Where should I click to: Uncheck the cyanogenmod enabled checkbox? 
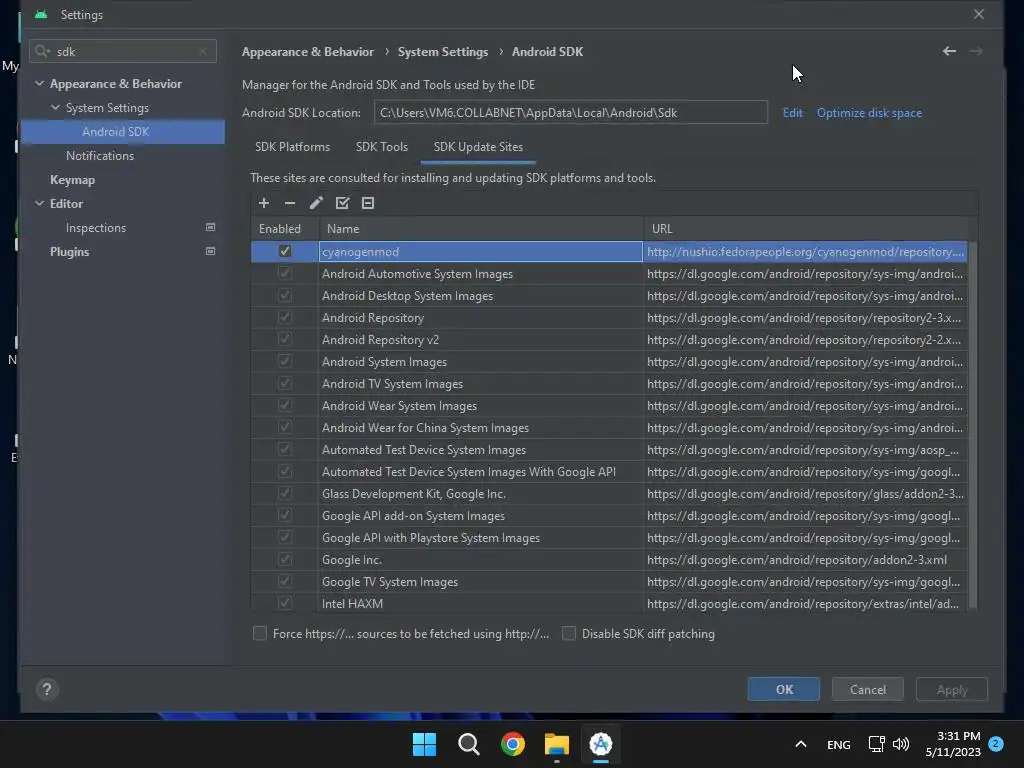[x=285, y=251]
